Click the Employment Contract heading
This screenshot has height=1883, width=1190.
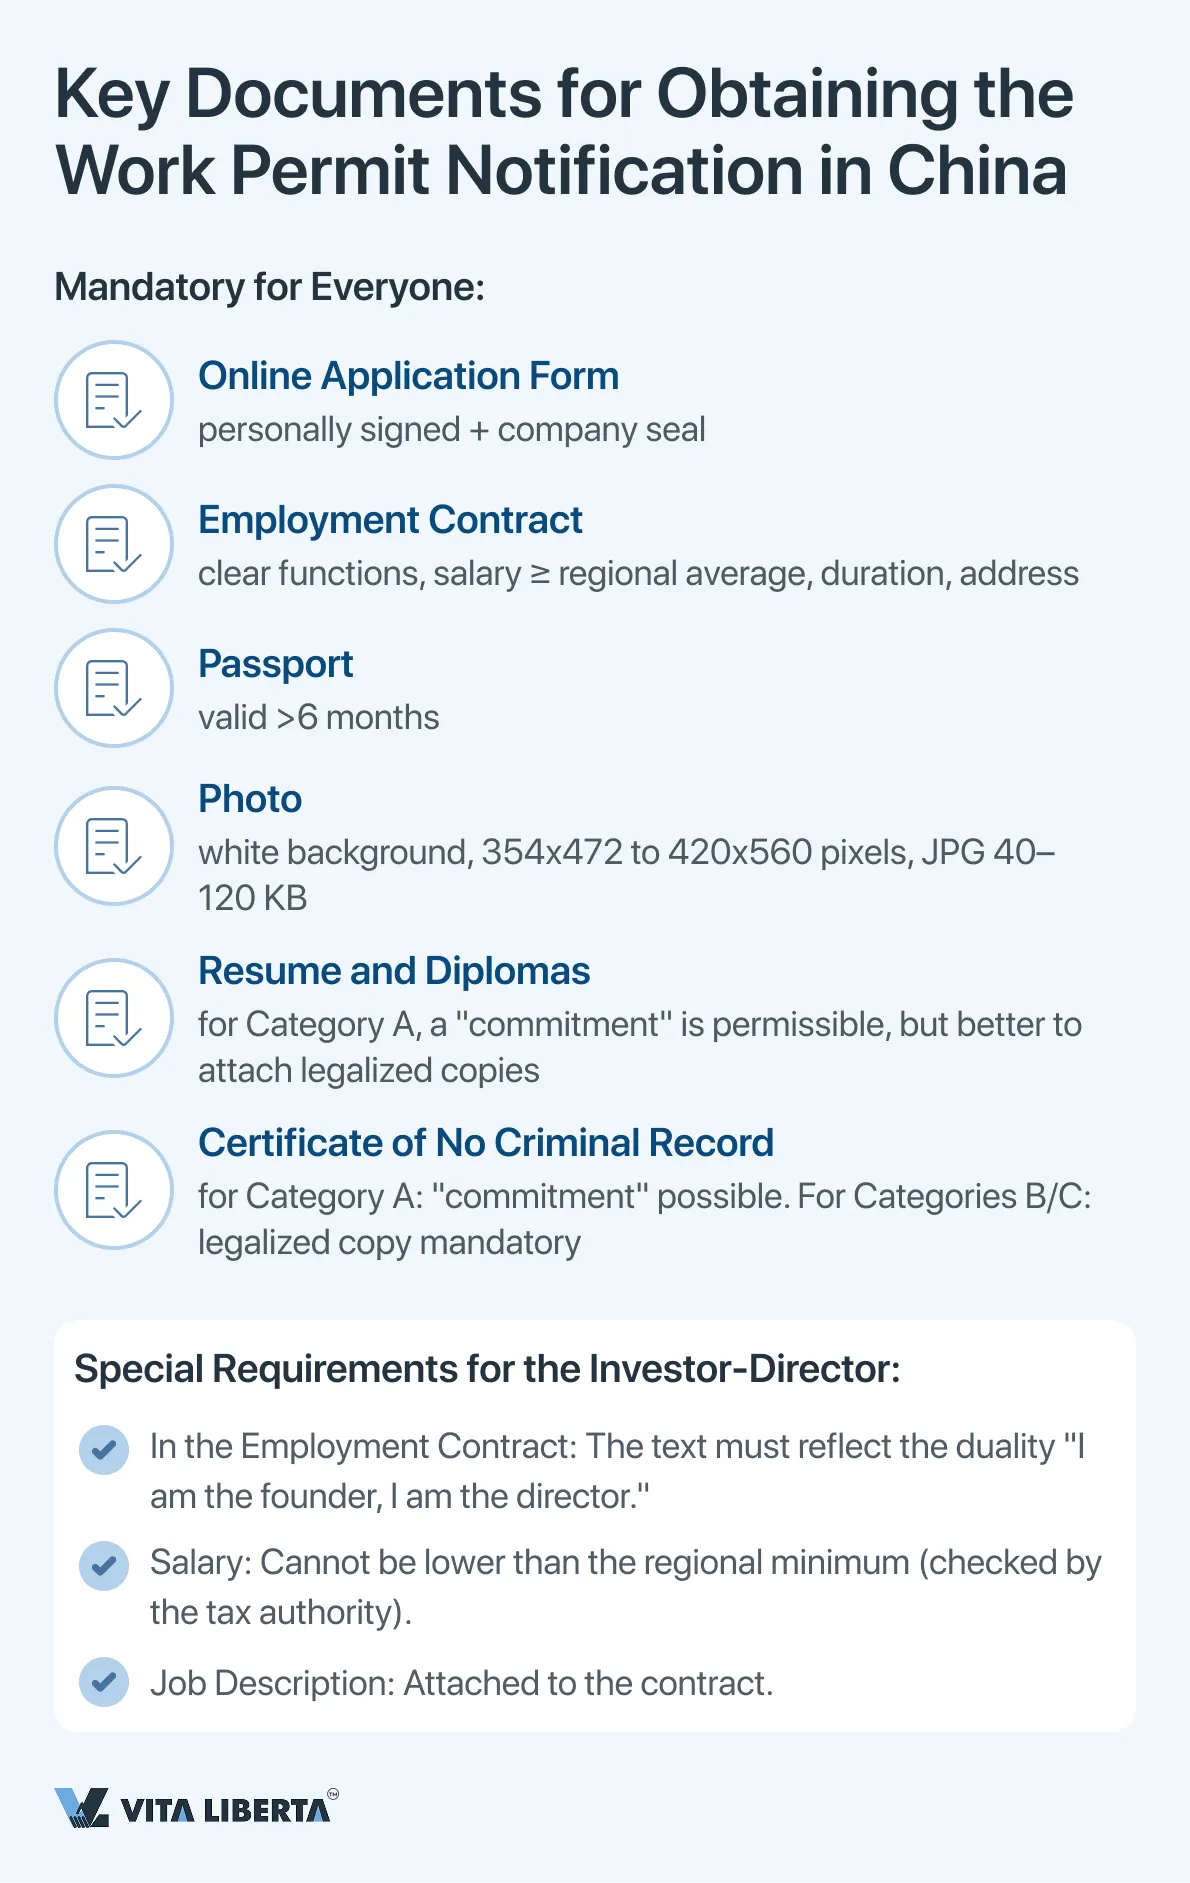pos(390,520)
